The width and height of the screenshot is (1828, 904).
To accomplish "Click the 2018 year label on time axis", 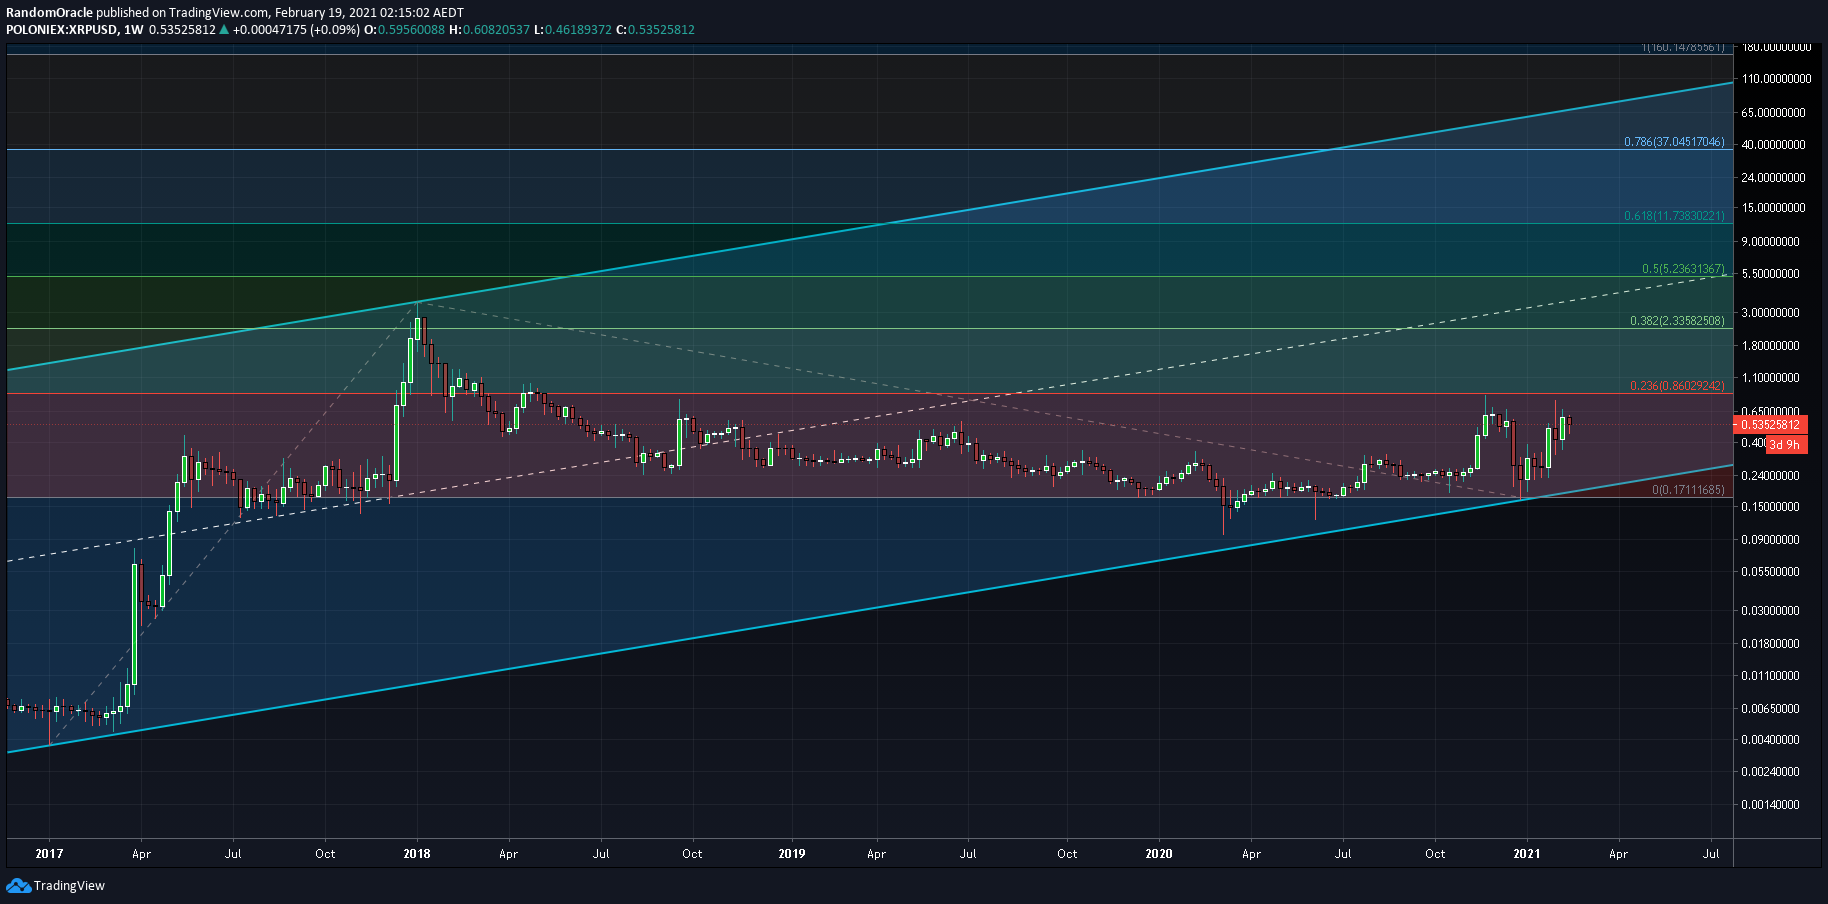I will pos(417,854).
